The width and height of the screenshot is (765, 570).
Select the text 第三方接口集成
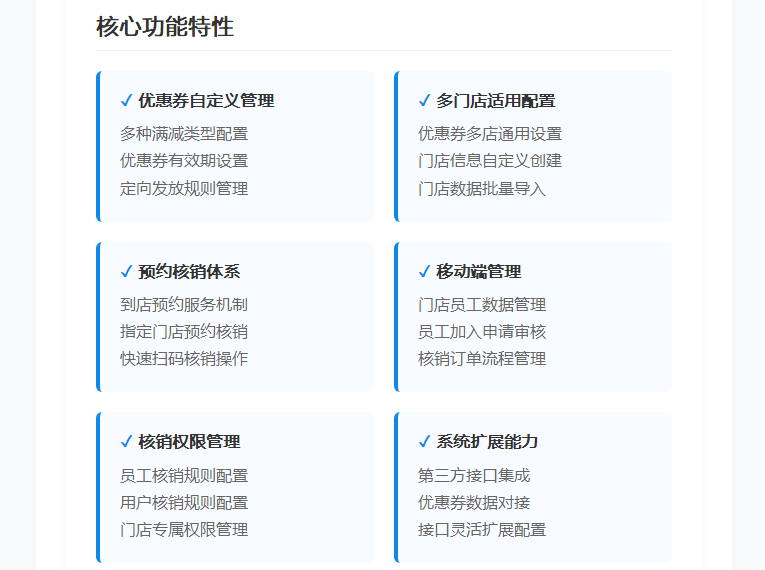[x=474, y=475]
